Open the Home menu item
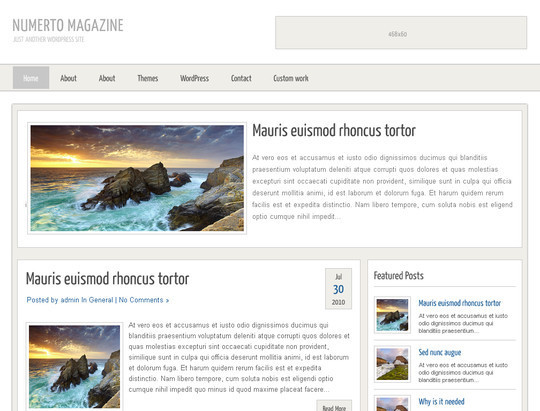This screenshot has height=411, width=540. pyautogui.click(x=31, y=78)
